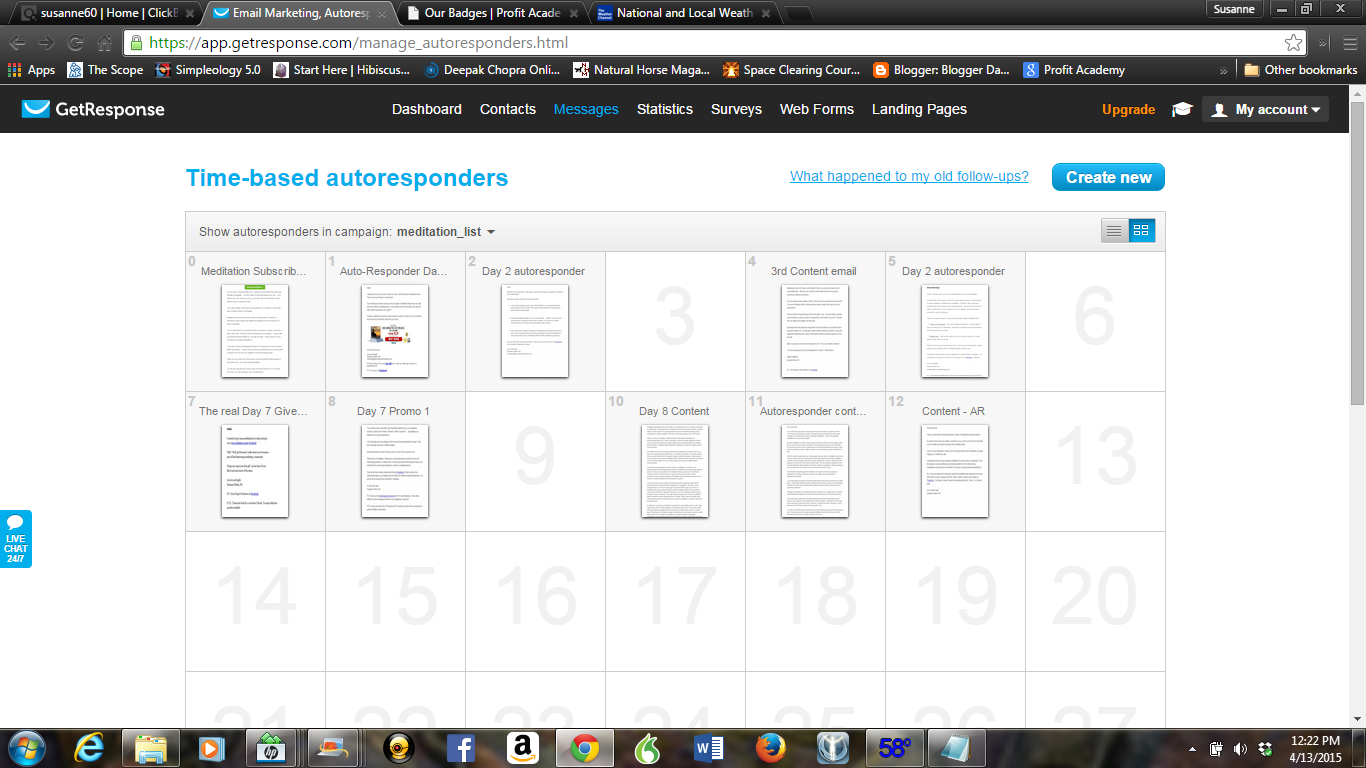Launch Internet Explorer from the taskbar
The width and height of the screenshot is (1366, 768).
90,747
